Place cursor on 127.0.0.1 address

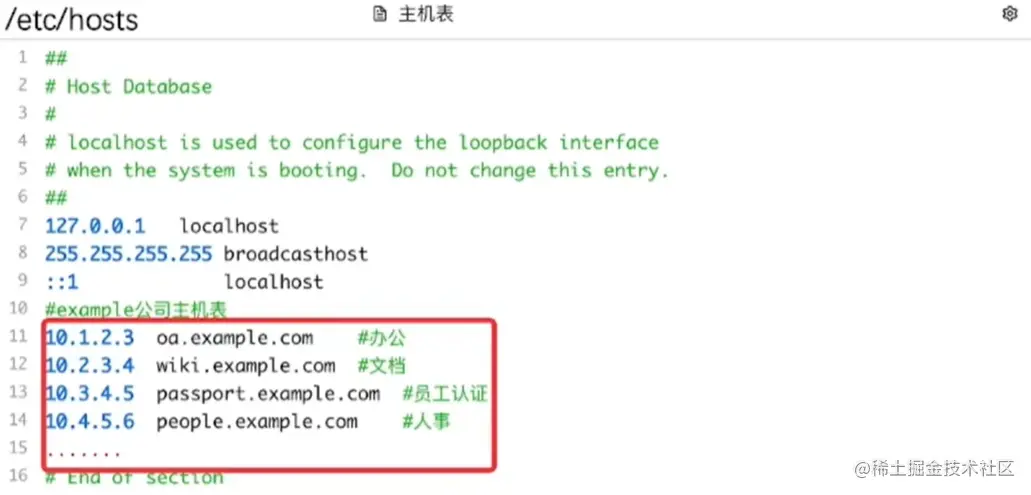pyautogui.click(x=95, y=226)
